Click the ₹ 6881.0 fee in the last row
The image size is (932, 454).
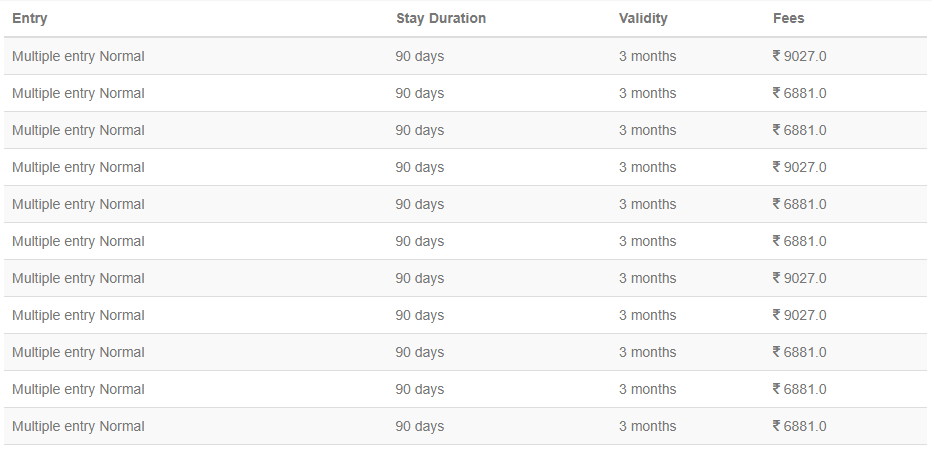pos(799,426)
